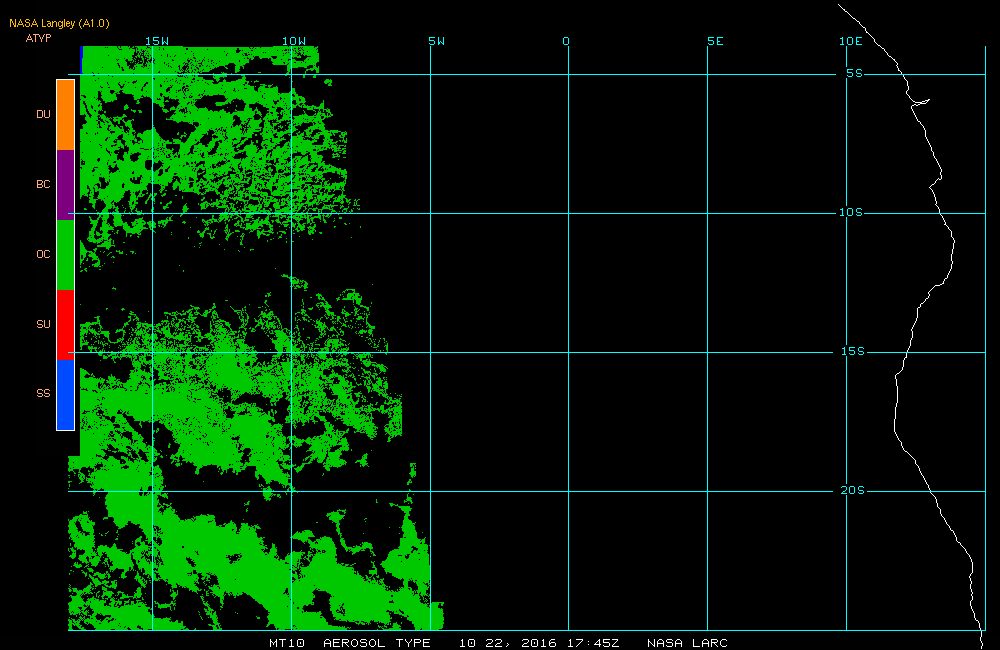Screen dimensions: 1000x650
Task: Click the NASA LARC caption text
Action: [x=688, y=643]
